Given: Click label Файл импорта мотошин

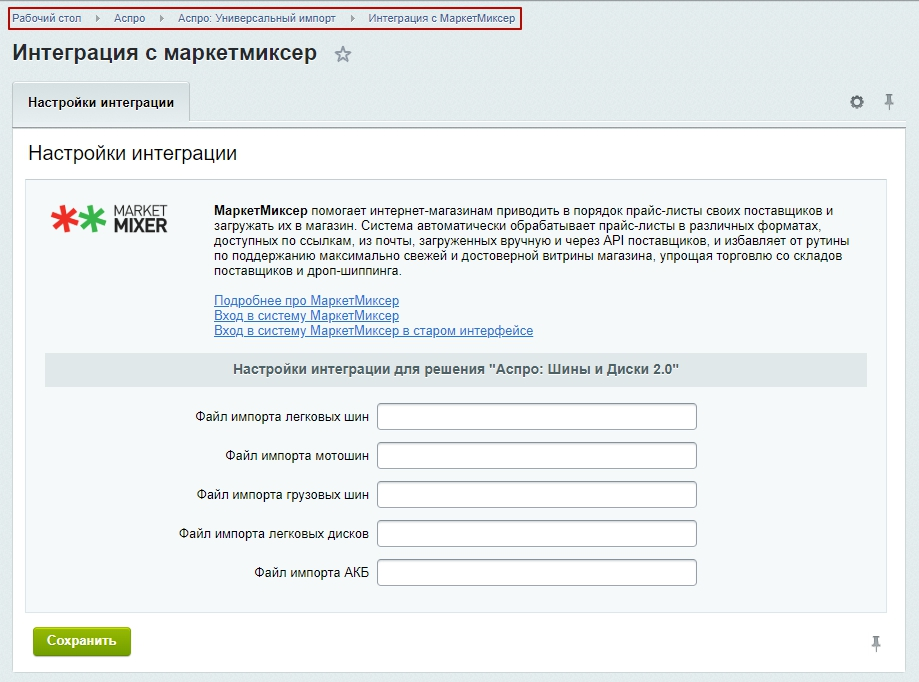Looking at the screenshot, I should (x=297, y=455).
